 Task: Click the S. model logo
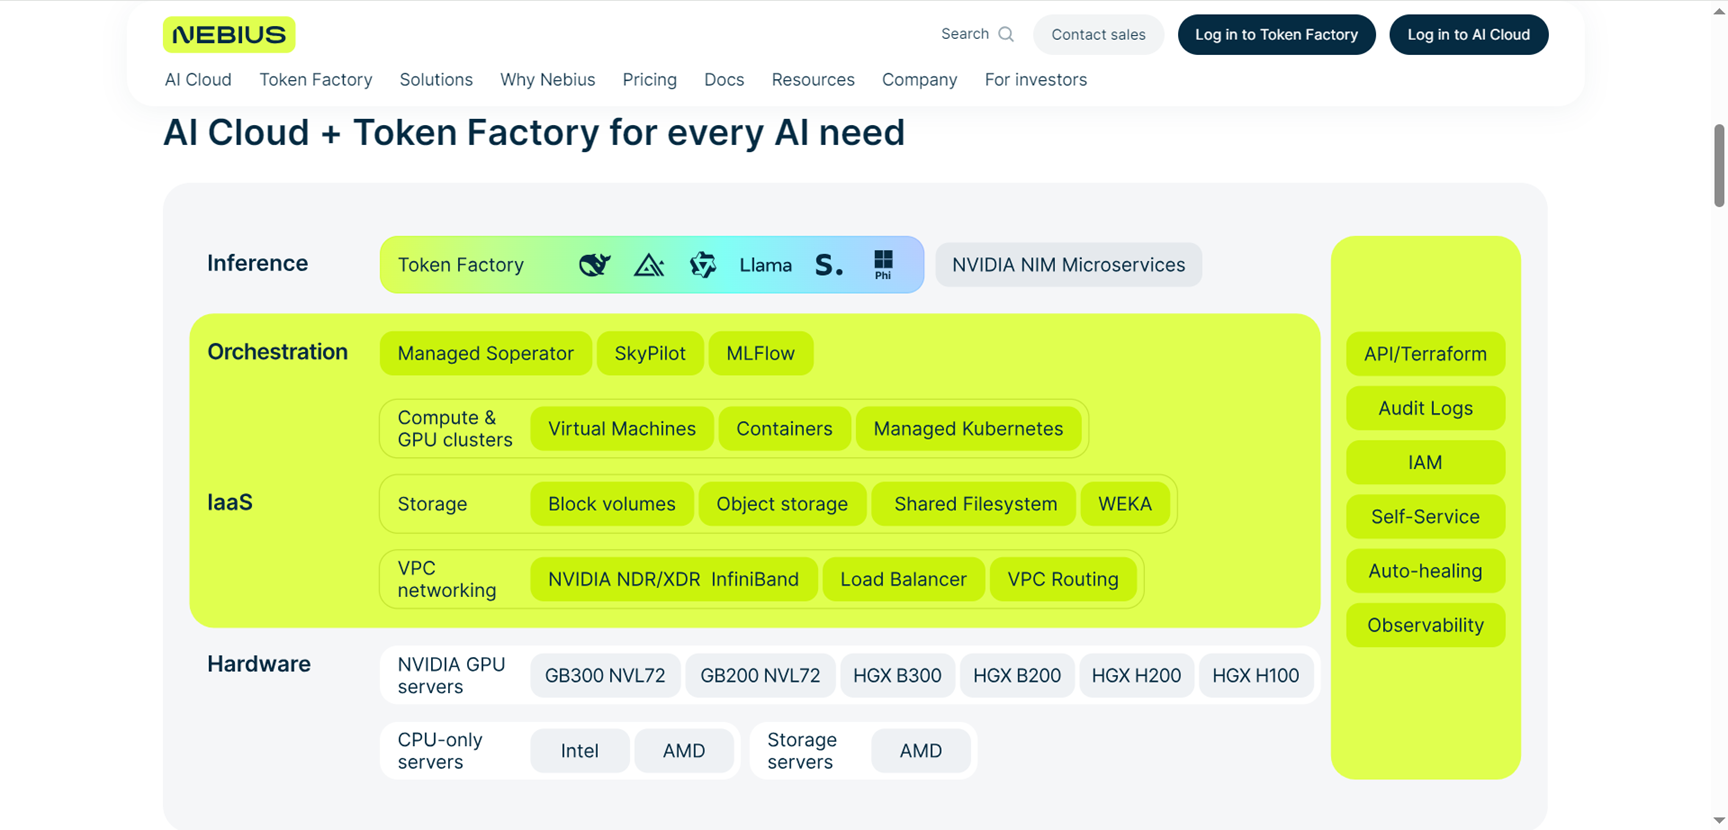tap(828, 265)
